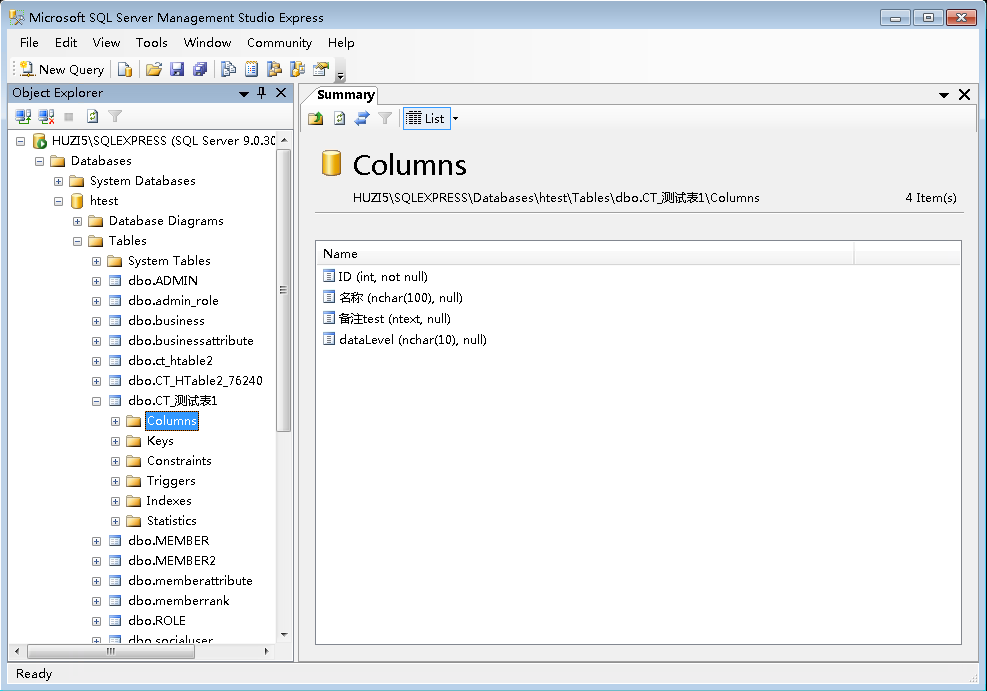
Task: Toggle auto-hide pin on Object Explorer
Action: tap(262, 93)
